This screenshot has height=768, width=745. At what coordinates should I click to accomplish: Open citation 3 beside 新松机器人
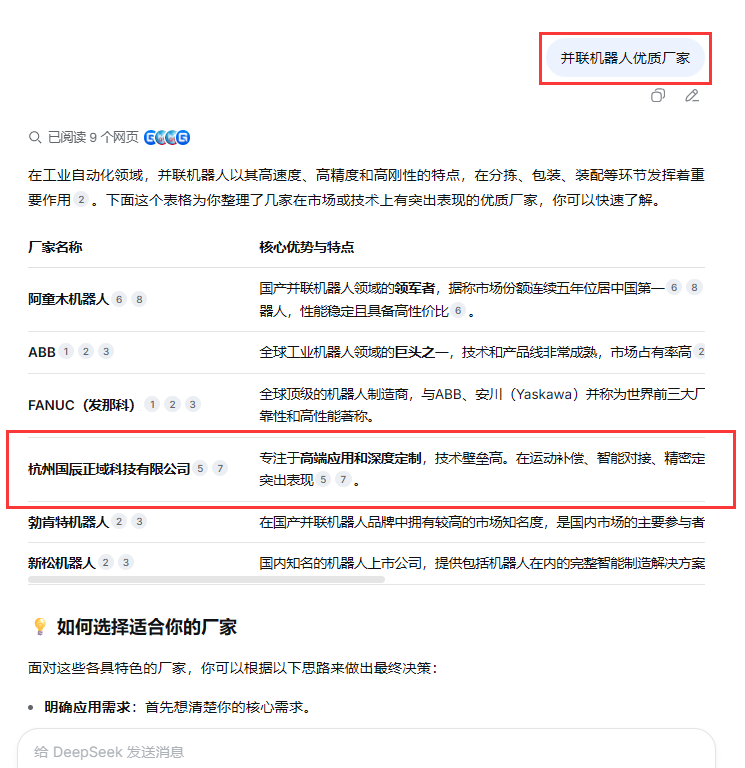(x=126, y=563)
